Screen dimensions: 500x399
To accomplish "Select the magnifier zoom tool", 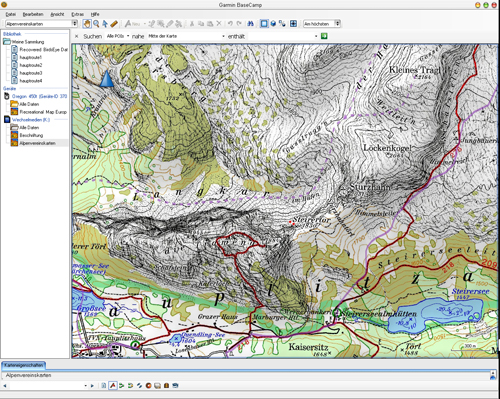I will click(96, 24).
